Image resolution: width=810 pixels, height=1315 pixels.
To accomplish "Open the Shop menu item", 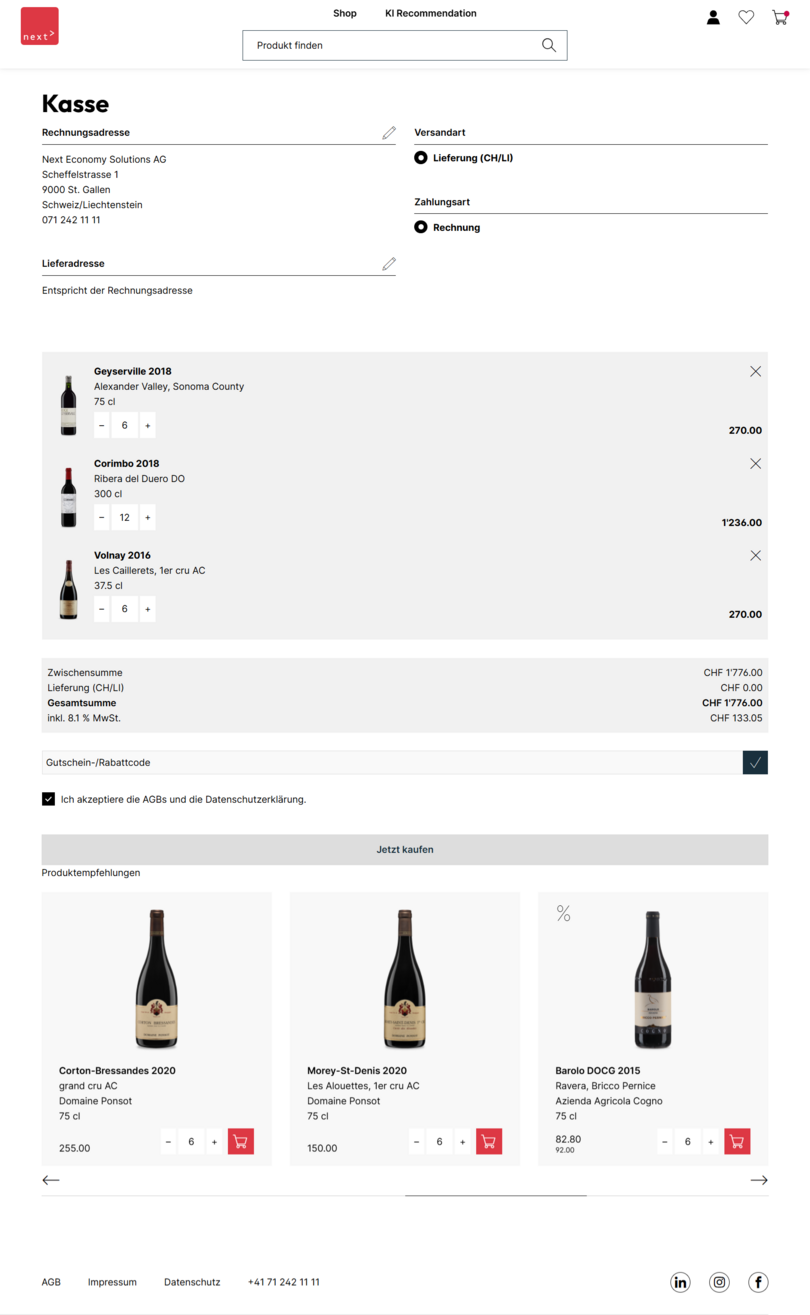I will 344,13.
